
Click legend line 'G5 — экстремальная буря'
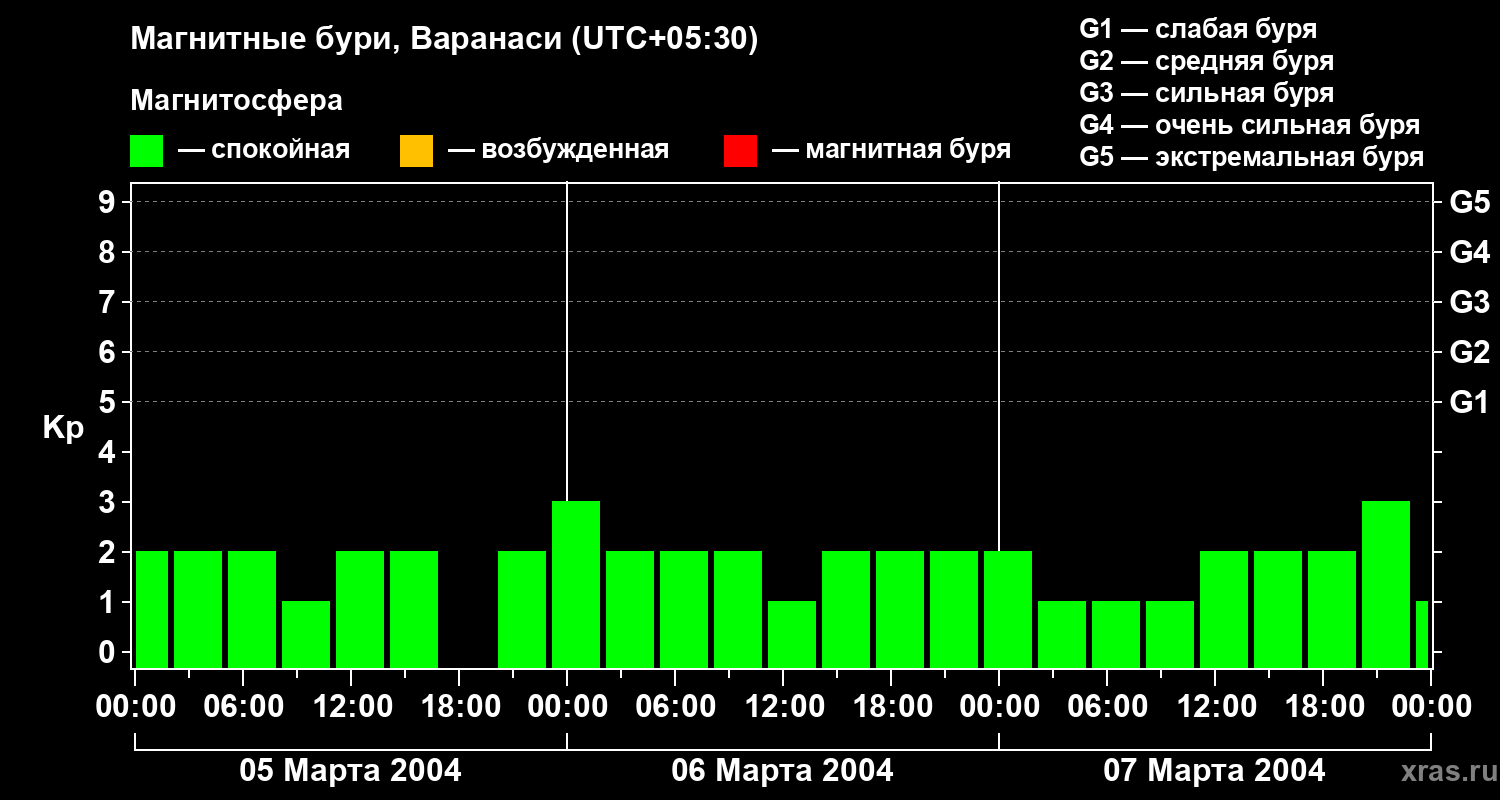(x=1252, y=158)
